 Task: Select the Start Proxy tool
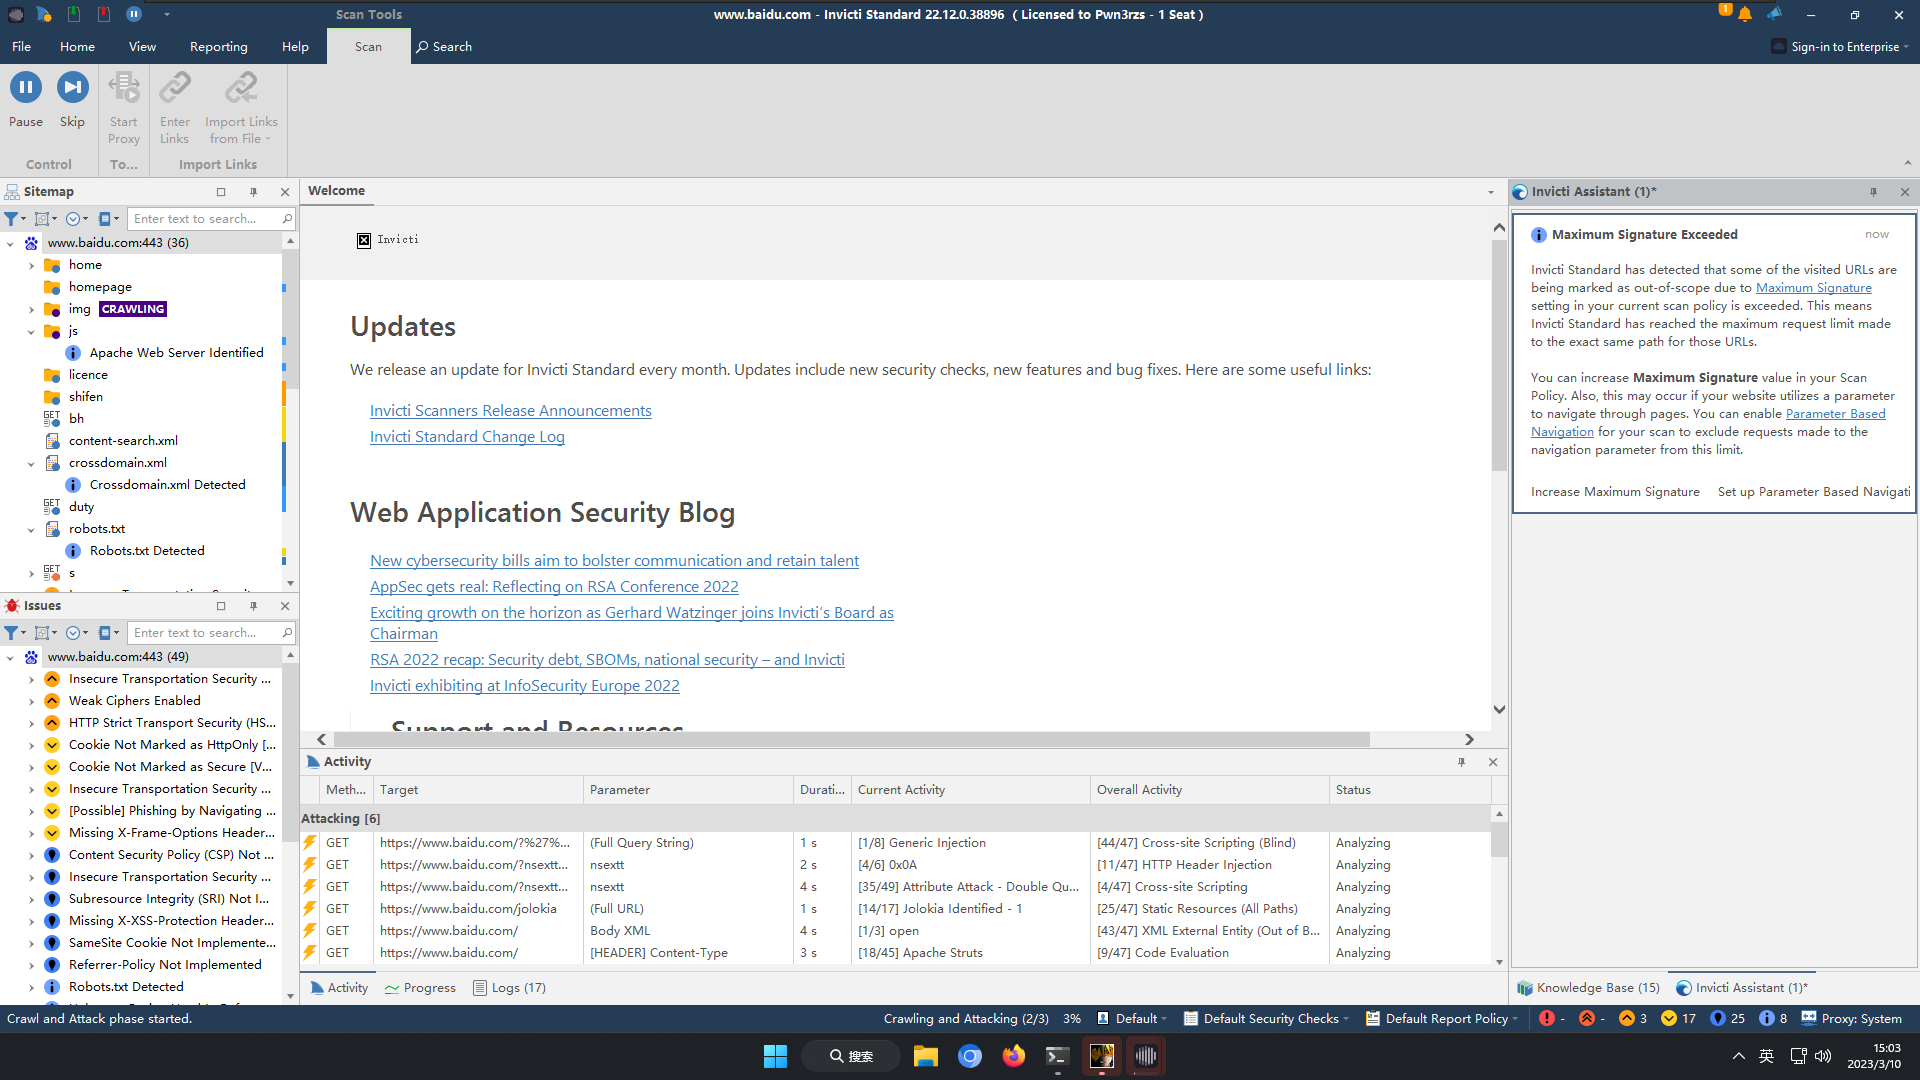(x=123, y=105)
